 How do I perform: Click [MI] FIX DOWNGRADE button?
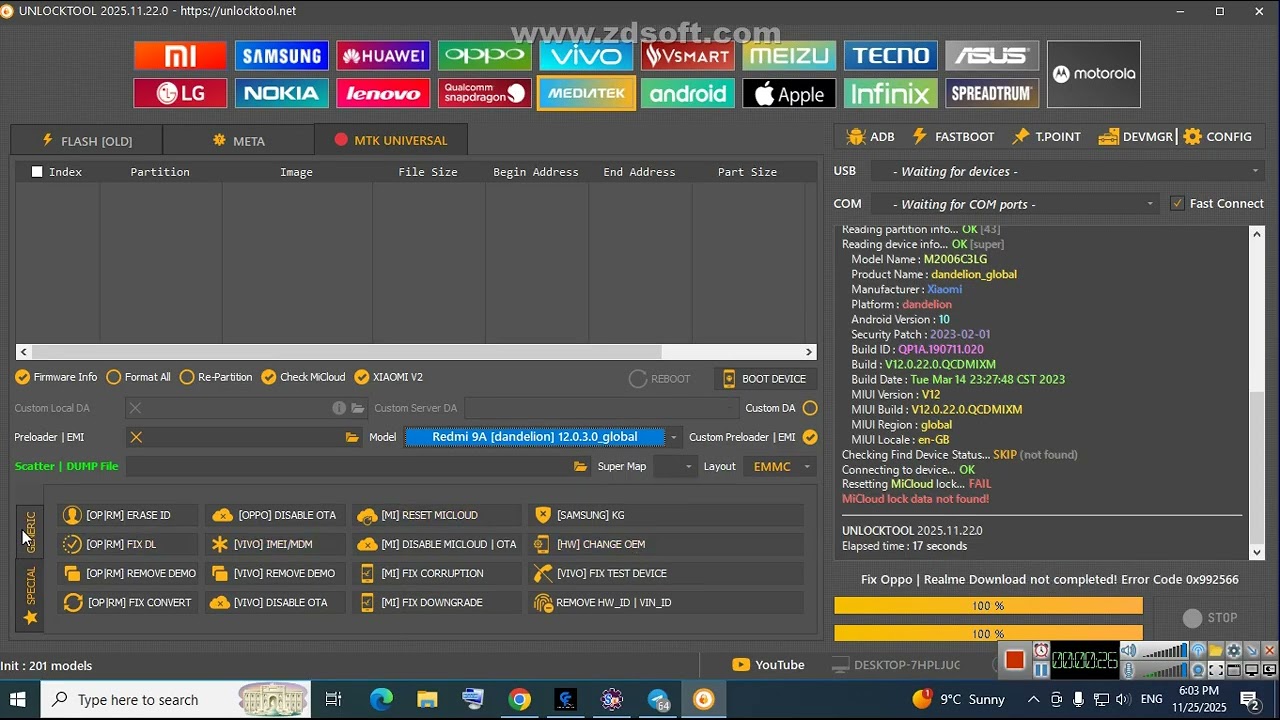point(437,602)
